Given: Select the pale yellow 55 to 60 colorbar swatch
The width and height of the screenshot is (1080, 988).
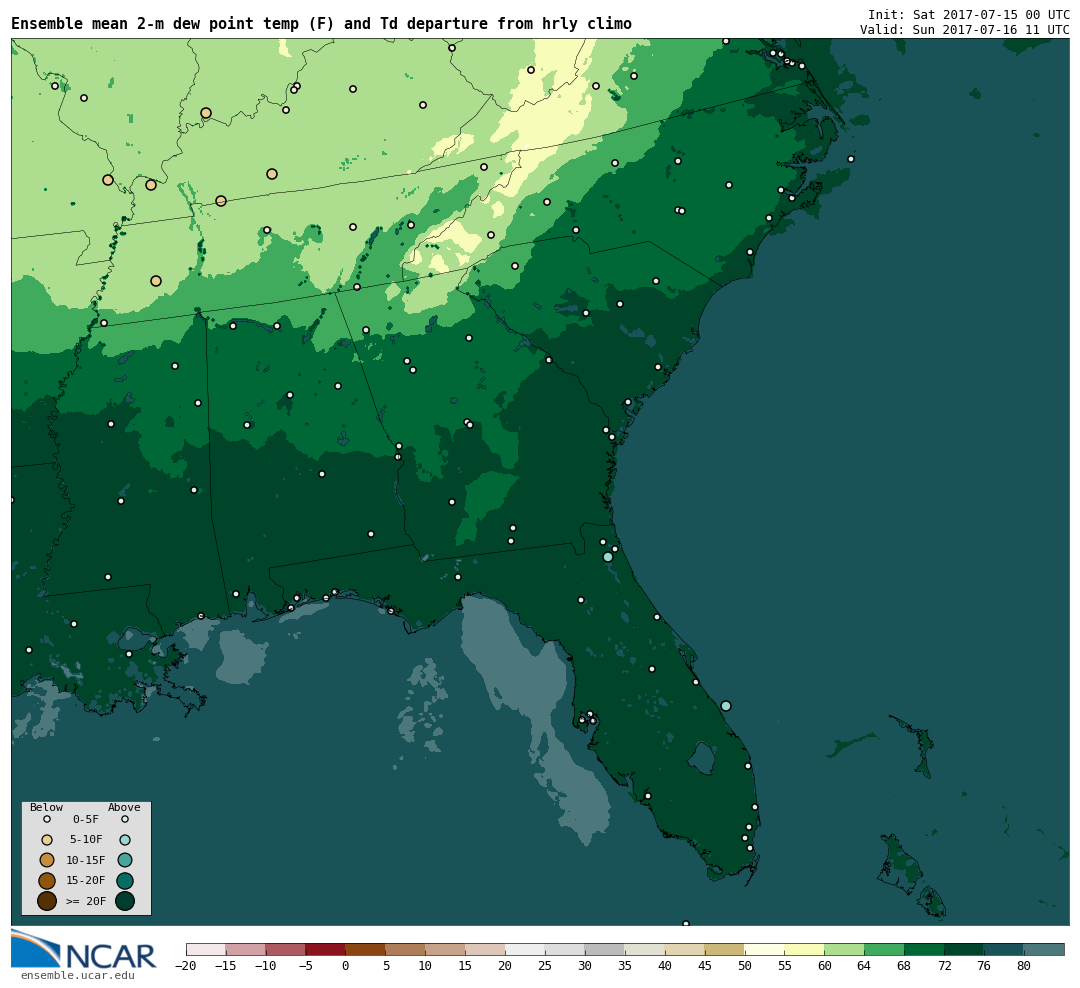Looking at the screenshot, I should pyautogui.click(x=804, y=949).
